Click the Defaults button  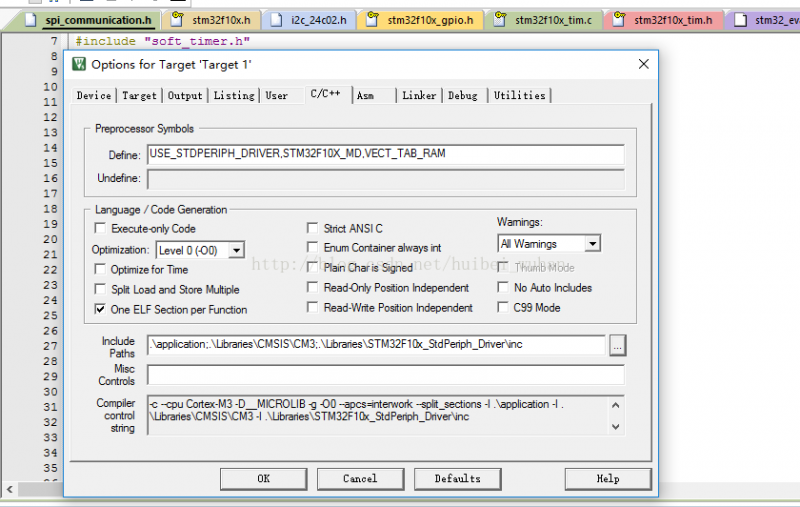(457, 479)
